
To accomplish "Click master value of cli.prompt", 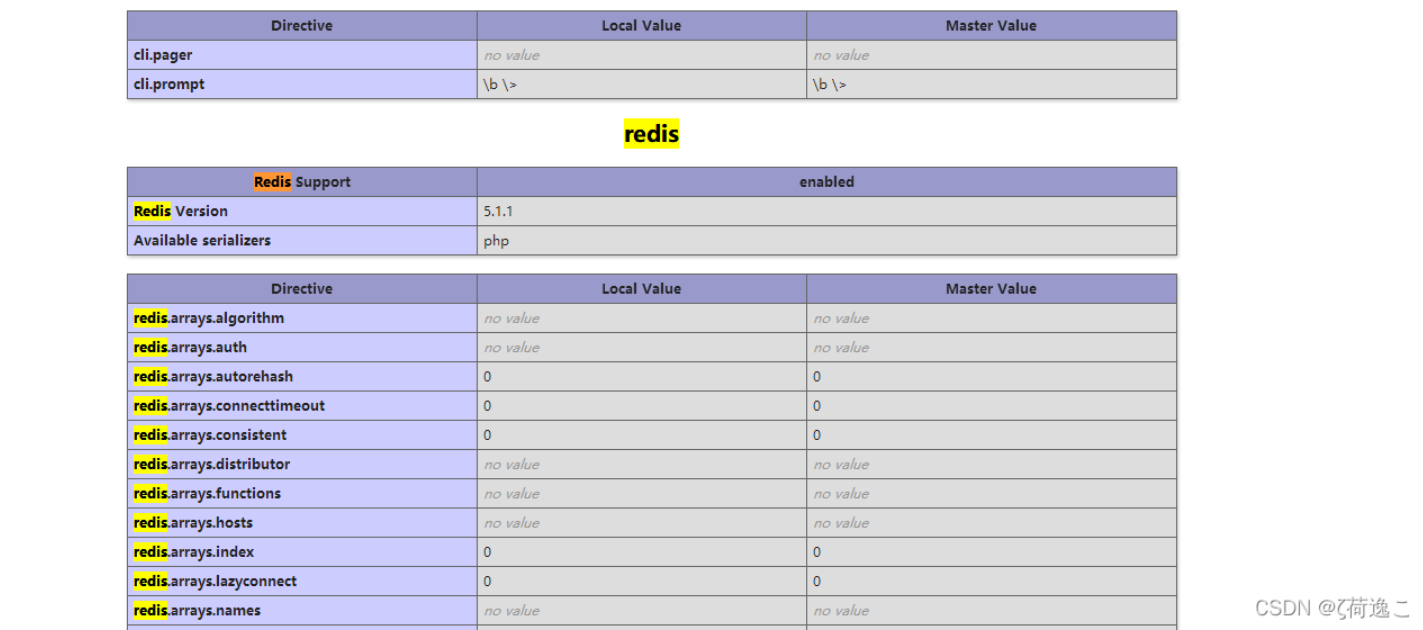I will [x=992, y=84].
